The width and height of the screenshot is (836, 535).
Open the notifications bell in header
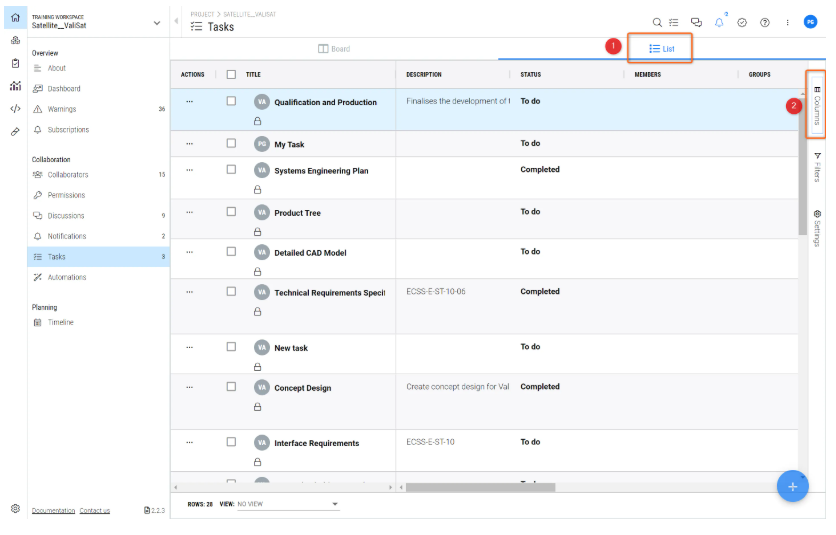click(x=719, y=22)
